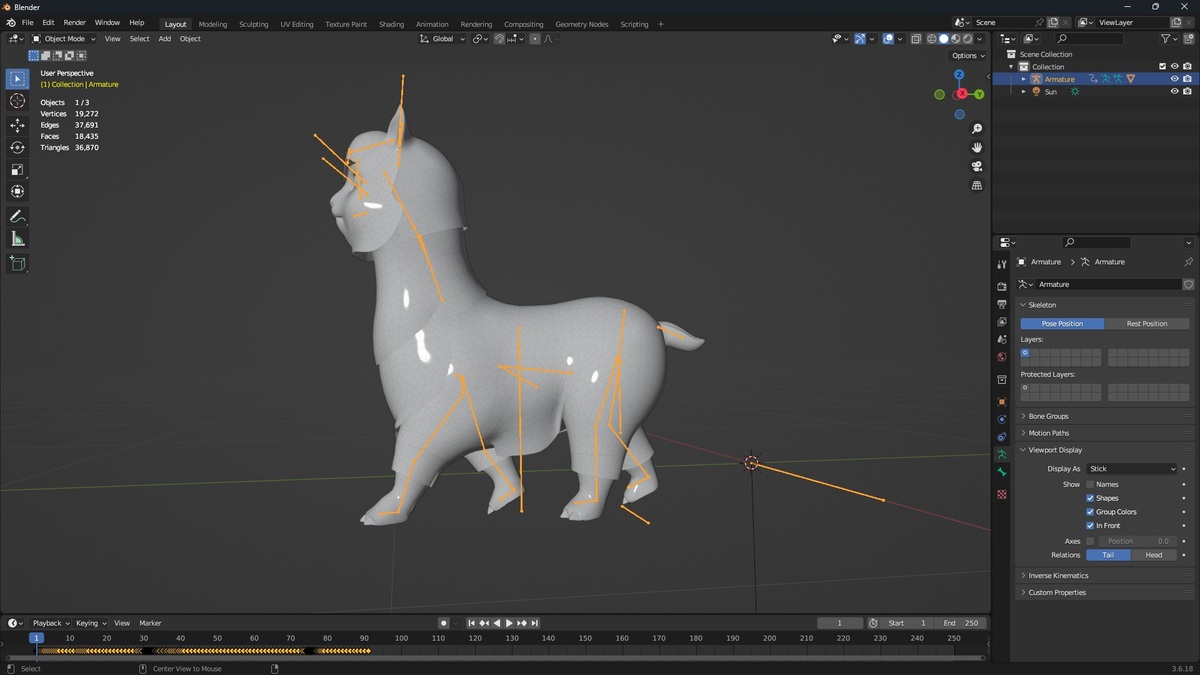Viewport: 1200px width, 675px height.
Task: Click the Pose Position button
Action: click(x=1062, y=324)
